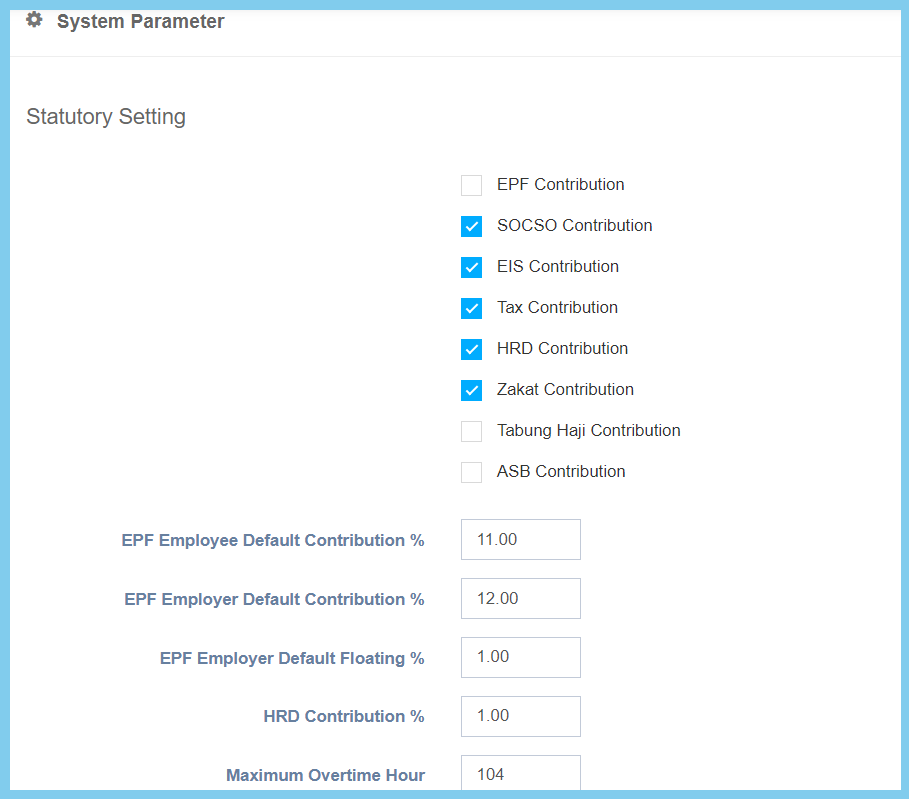Screen dimensions: 909x799
Task: Enable the EPF Contribution checkbox
Action: coord(471,185)
